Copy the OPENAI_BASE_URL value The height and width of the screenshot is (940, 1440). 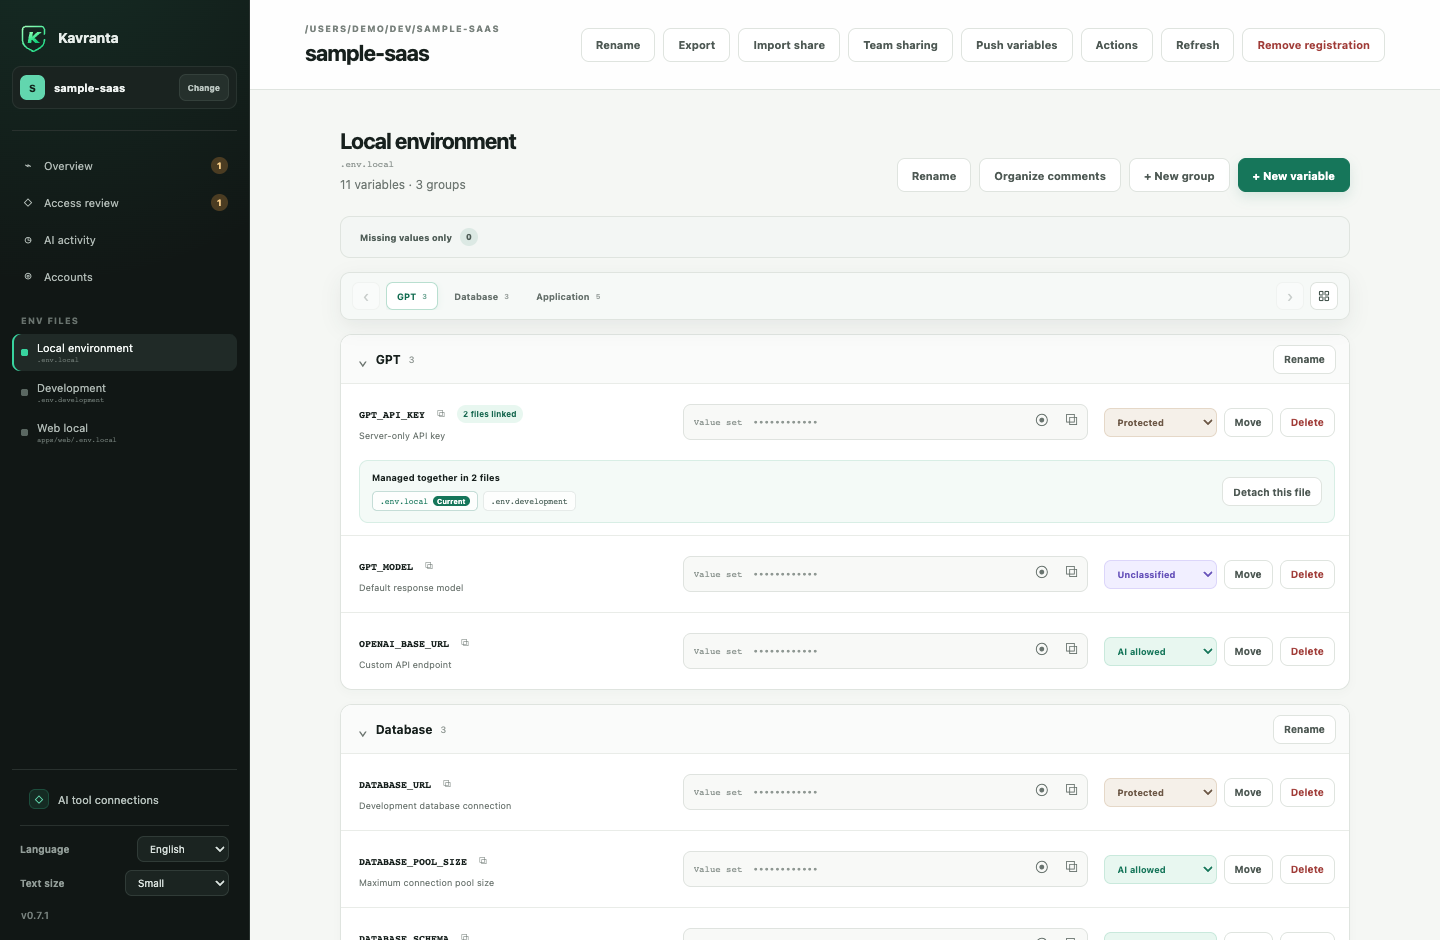(x=1071, y=650)
